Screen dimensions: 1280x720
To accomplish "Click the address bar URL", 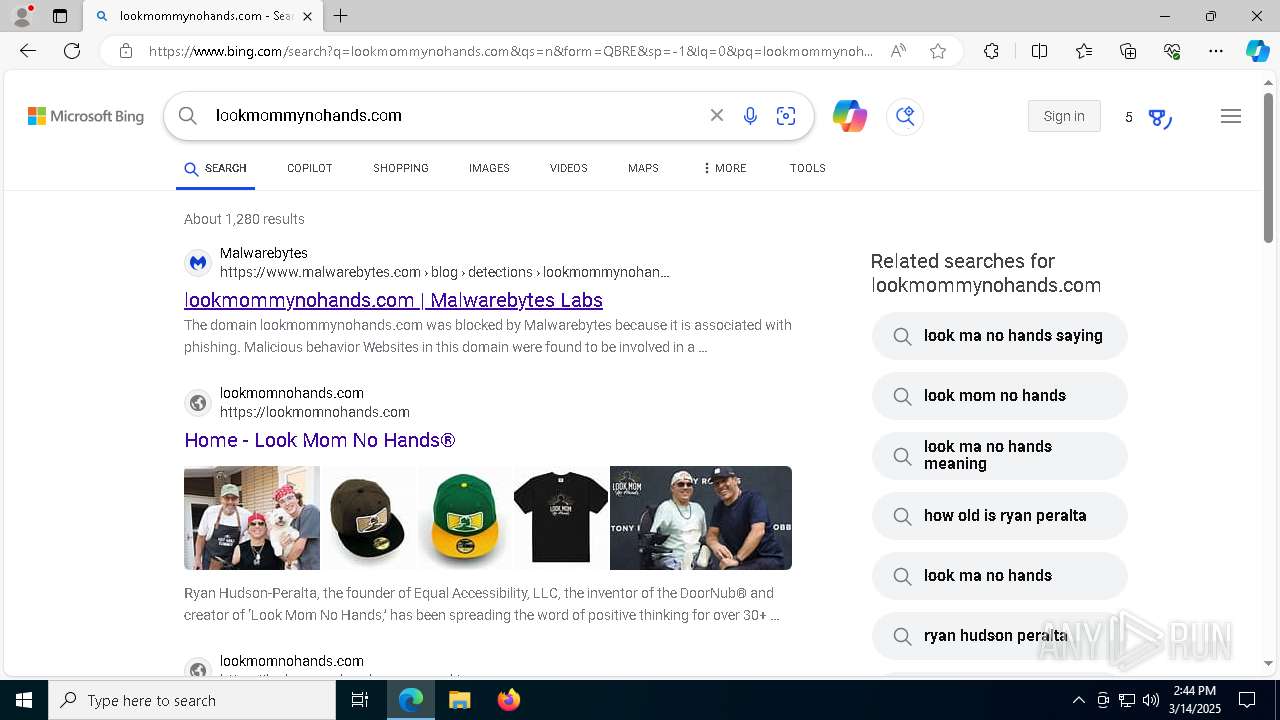I will (x=510, y=51).
